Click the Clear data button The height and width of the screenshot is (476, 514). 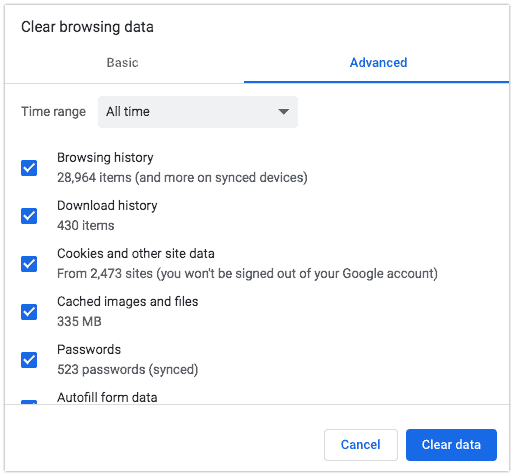point(451,445)
